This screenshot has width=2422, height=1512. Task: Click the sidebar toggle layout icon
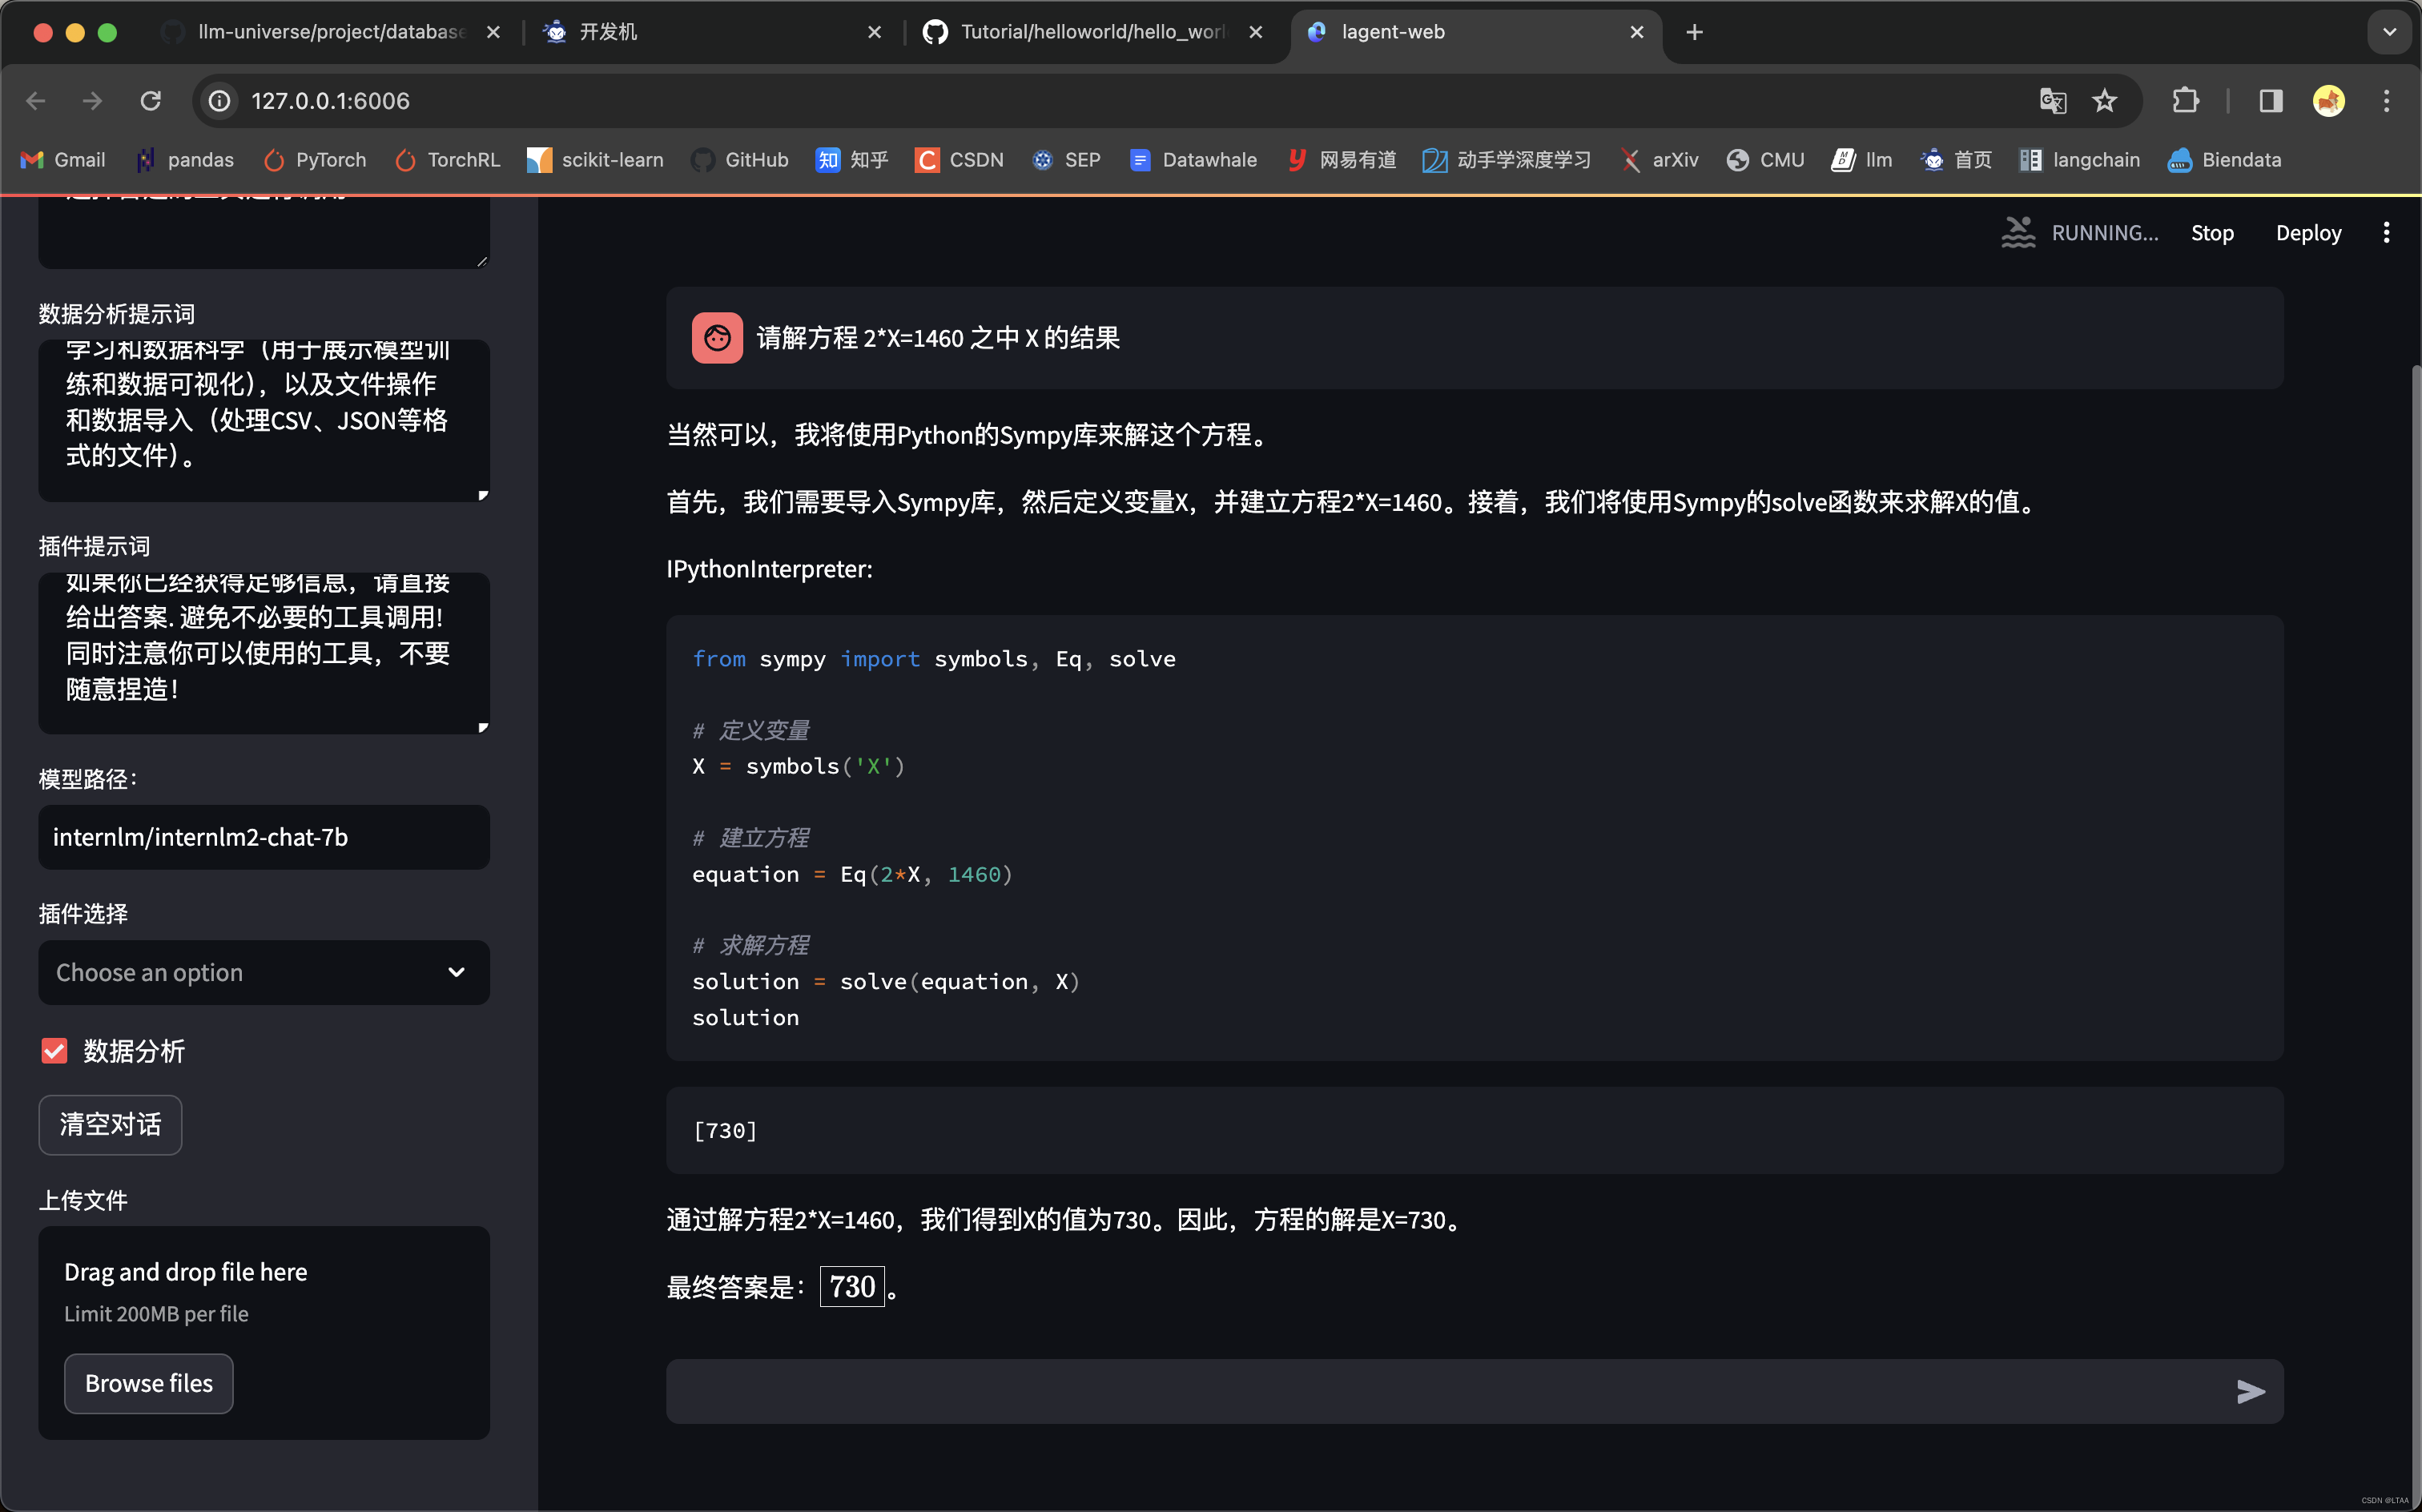click(x=2269, y=99)
